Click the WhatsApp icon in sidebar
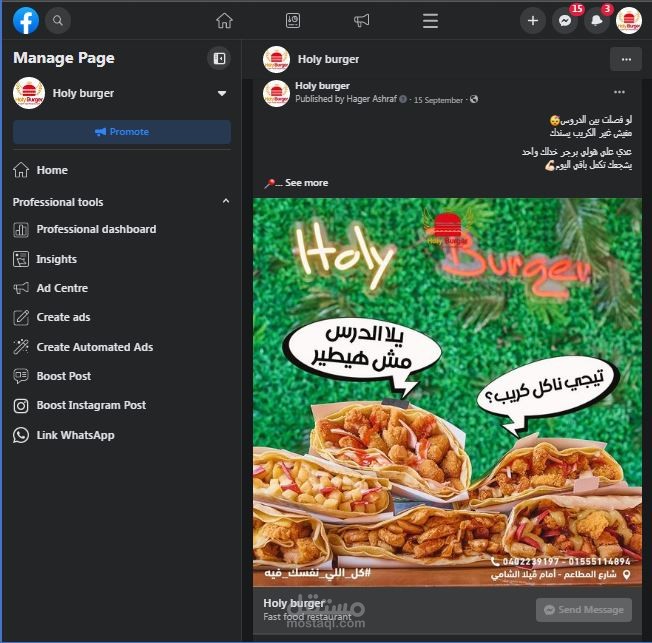 (x=21, y=435)
